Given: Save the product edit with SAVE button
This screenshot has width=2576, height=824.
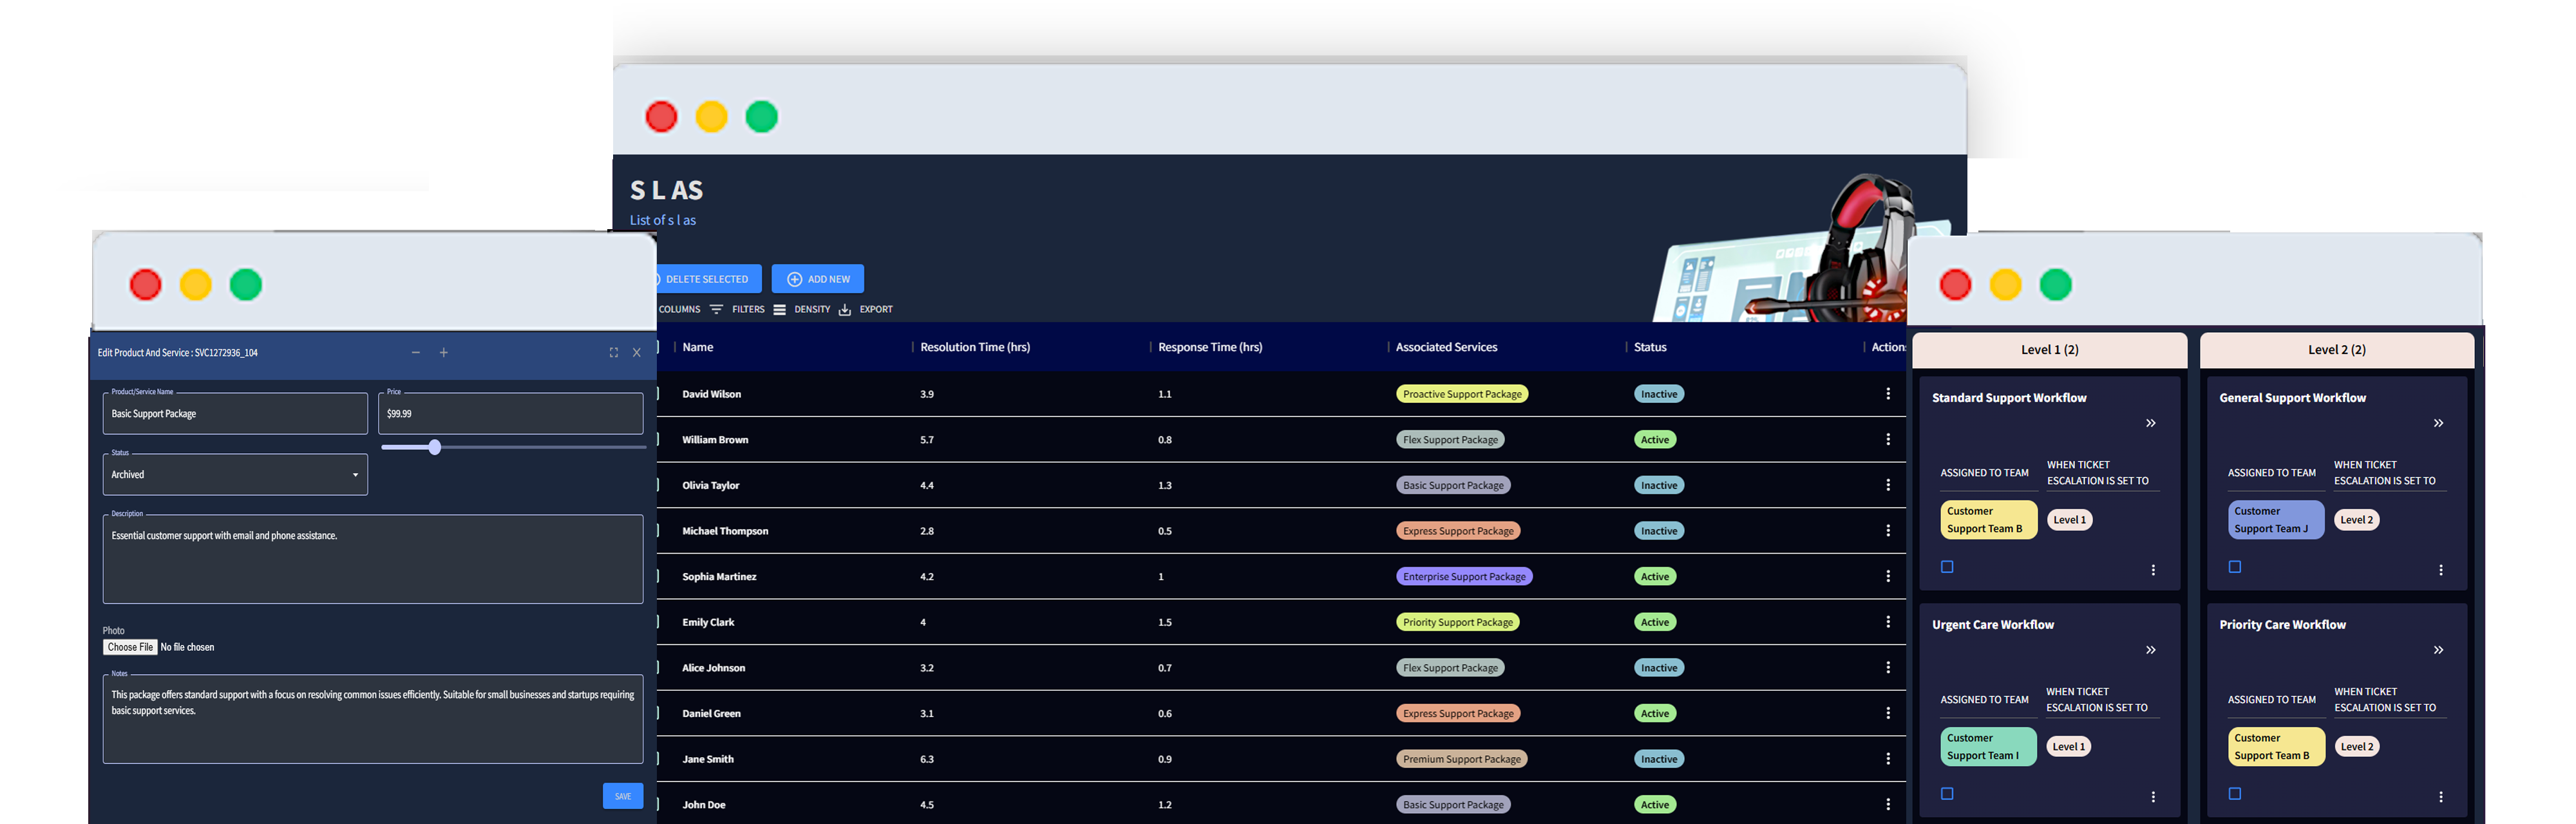Looking at the screenshot, I should [x=623, y=796].
